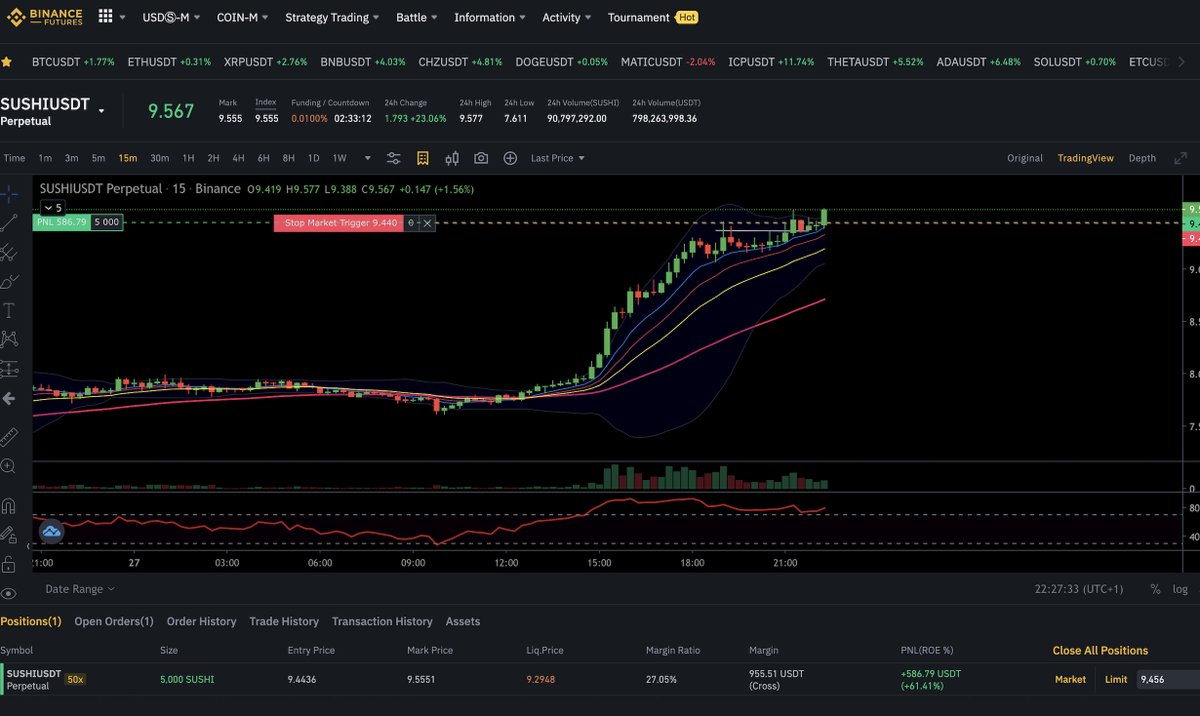The image size is (1200, 716).
Task: Click the TradingView cloud logo on chart
Action: (x=51, y=532)
